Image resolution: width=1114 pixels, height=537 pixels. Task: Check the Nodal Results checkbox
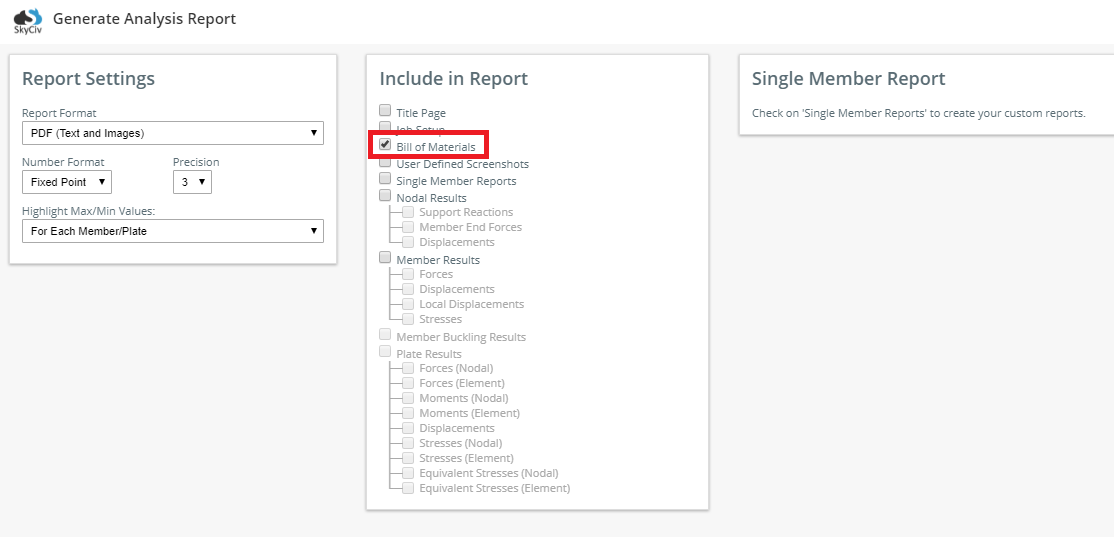(x=385, y=195)
